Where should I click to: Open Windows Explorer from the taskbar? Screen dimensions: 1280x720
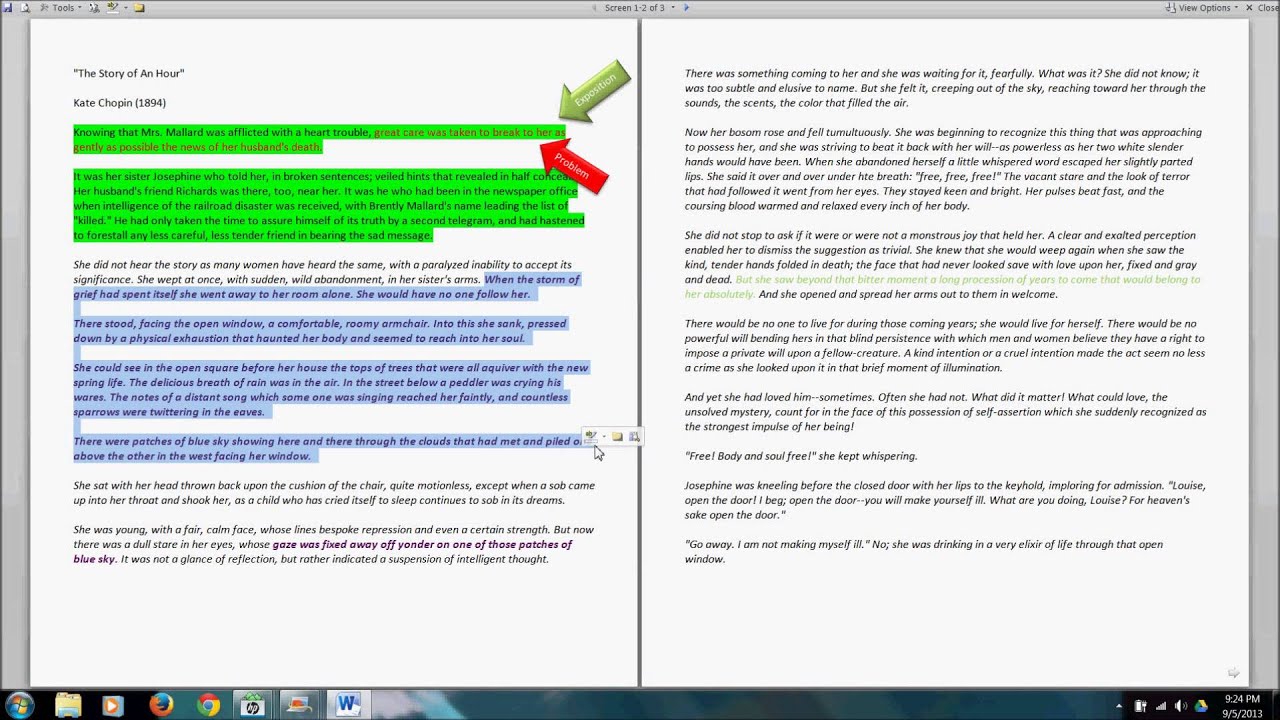68,705
